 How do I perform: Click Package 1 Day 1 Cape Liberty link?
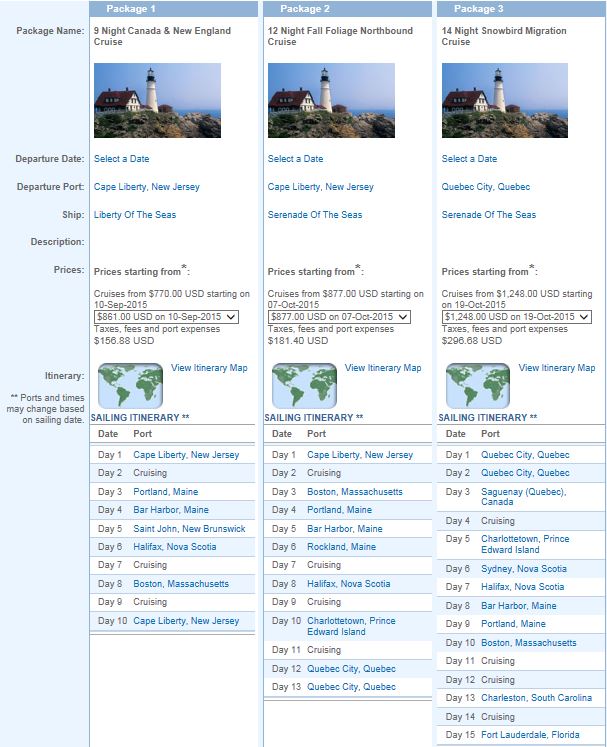[x=186, y=455]
